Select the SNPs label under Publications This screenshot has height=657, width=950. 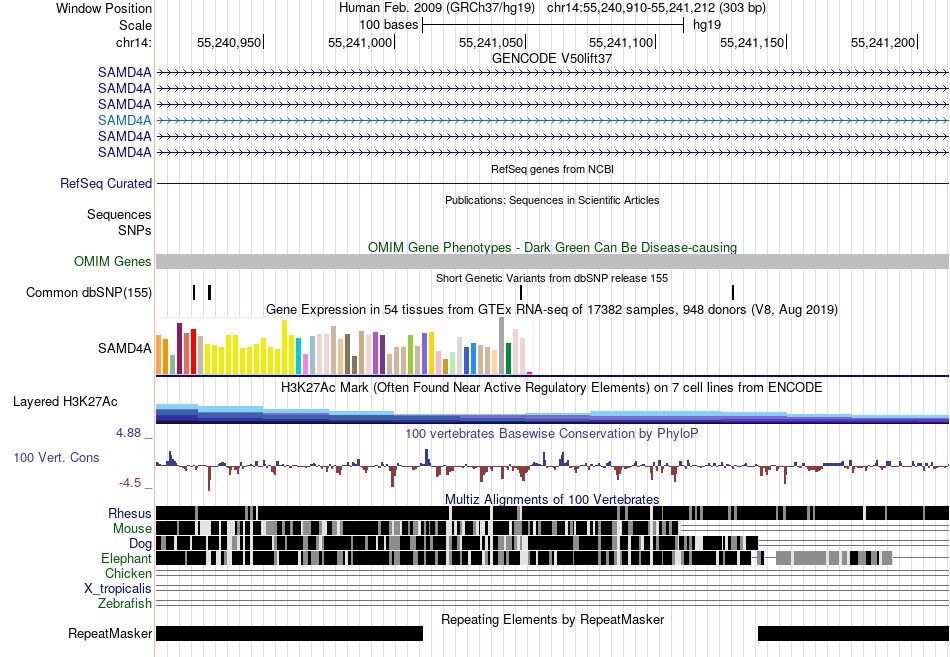click(135, 230)
